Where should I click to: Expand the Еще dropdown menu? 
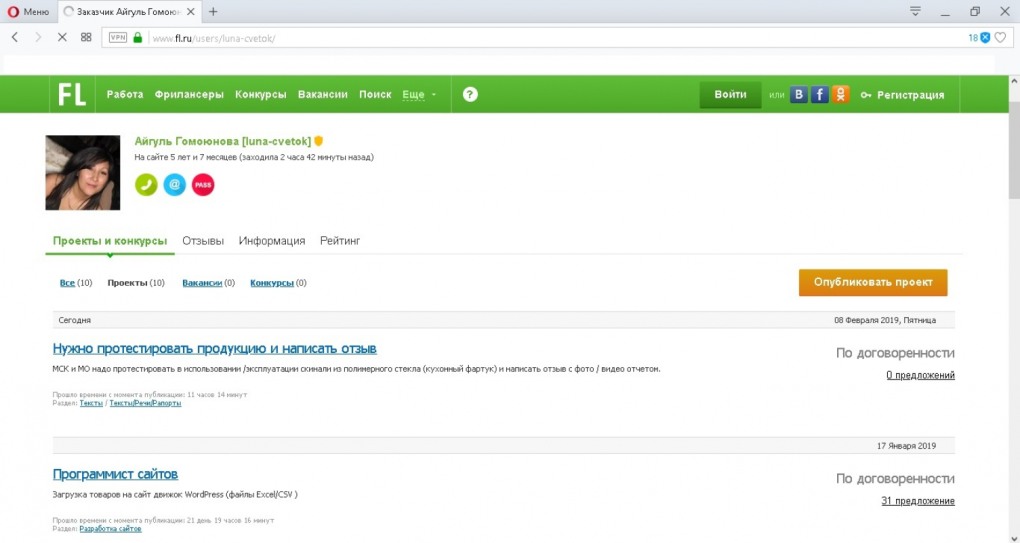coord(420,95)
